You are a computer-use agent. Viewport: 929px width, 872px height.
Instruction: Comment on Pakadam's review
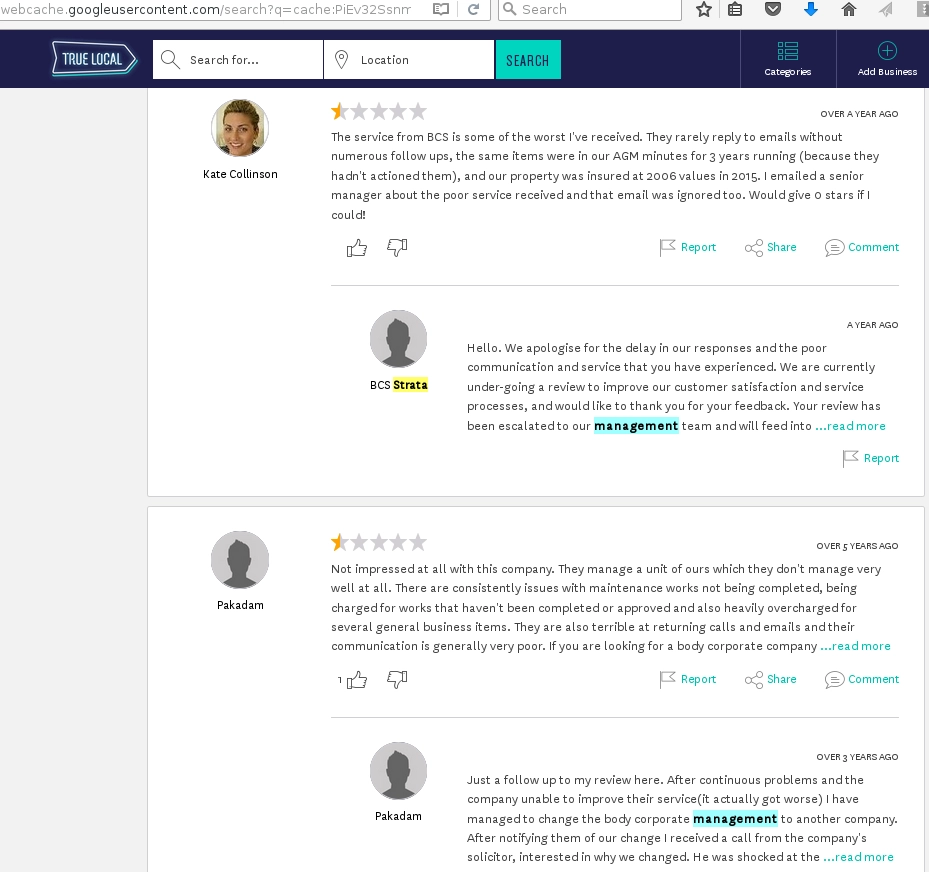[862, 679]
